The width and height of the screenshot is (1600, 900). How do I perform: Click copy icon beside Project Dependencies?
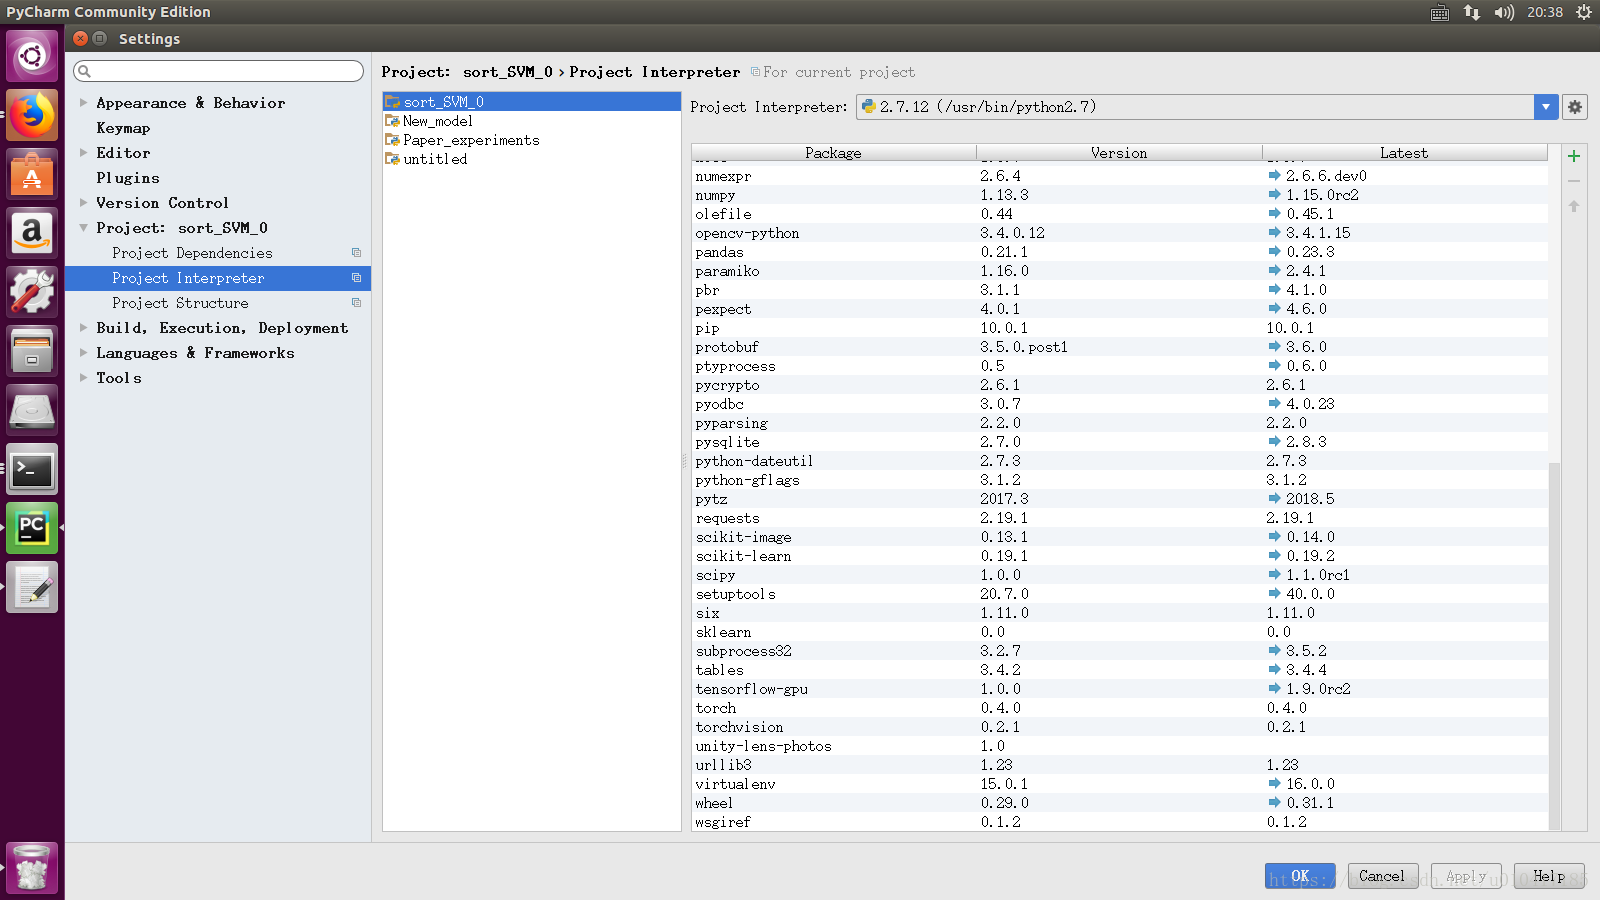pos(356,253)
